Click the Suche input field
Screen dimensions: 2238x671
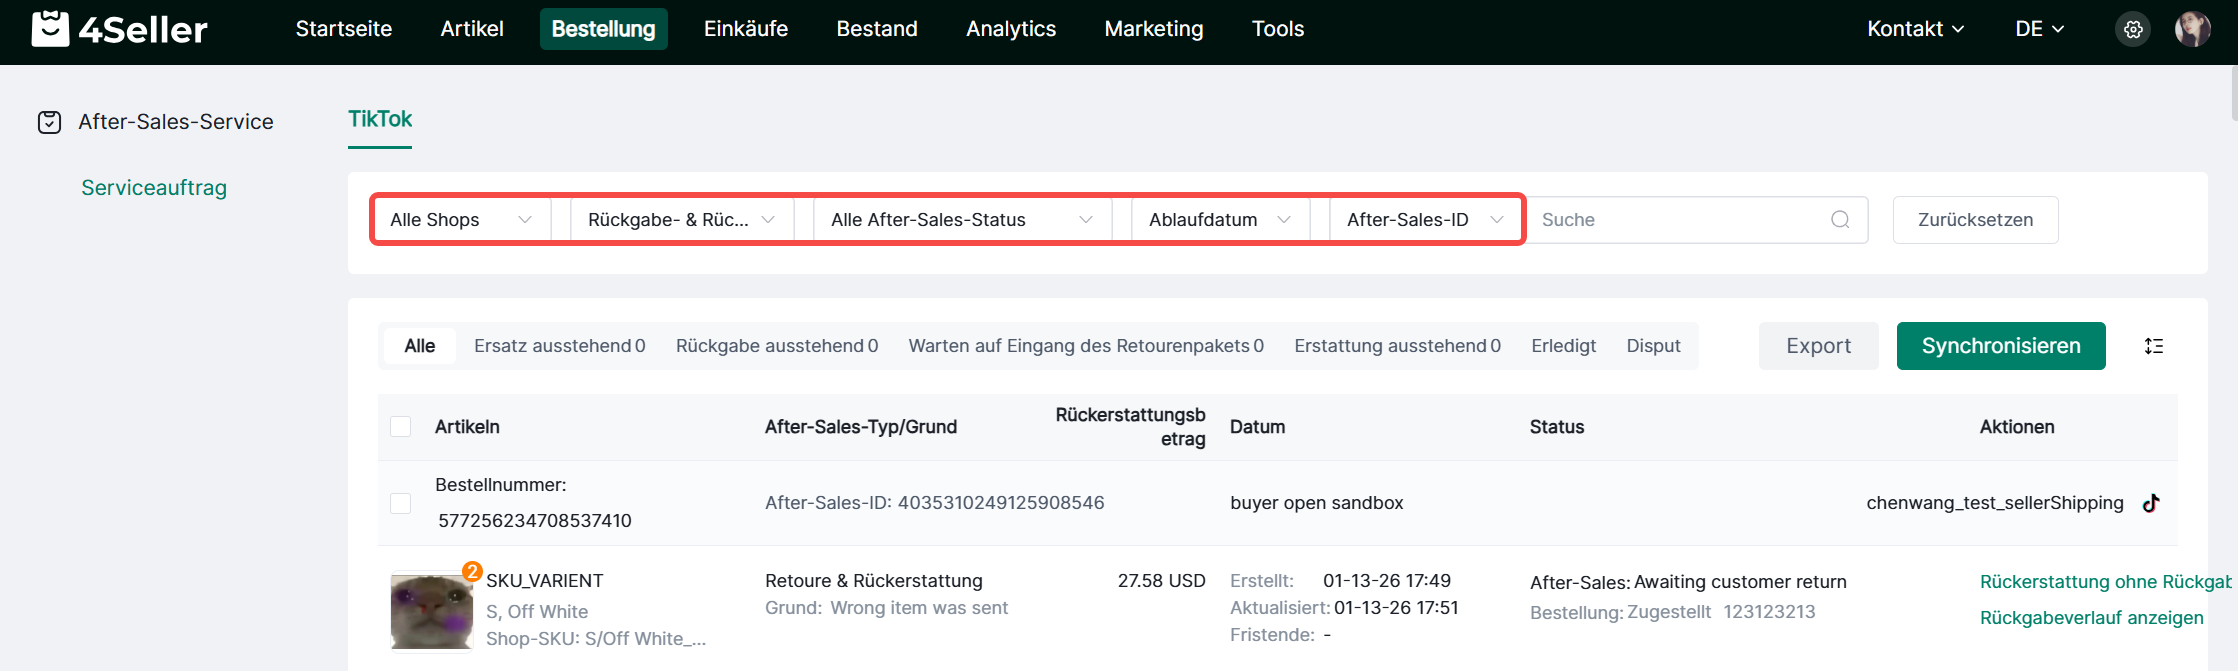coord(1680,220)
